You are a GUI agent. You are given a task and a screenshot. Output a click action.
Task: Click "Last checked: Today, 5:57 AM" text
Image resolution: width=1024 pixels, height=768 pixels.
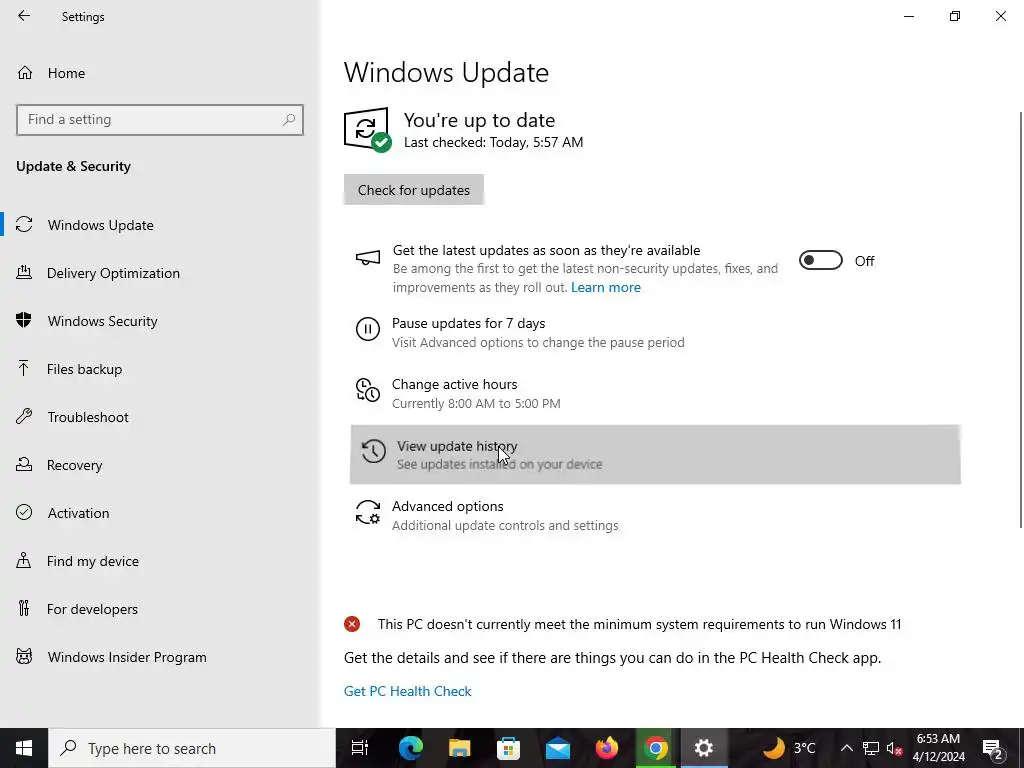pos(493,142)
